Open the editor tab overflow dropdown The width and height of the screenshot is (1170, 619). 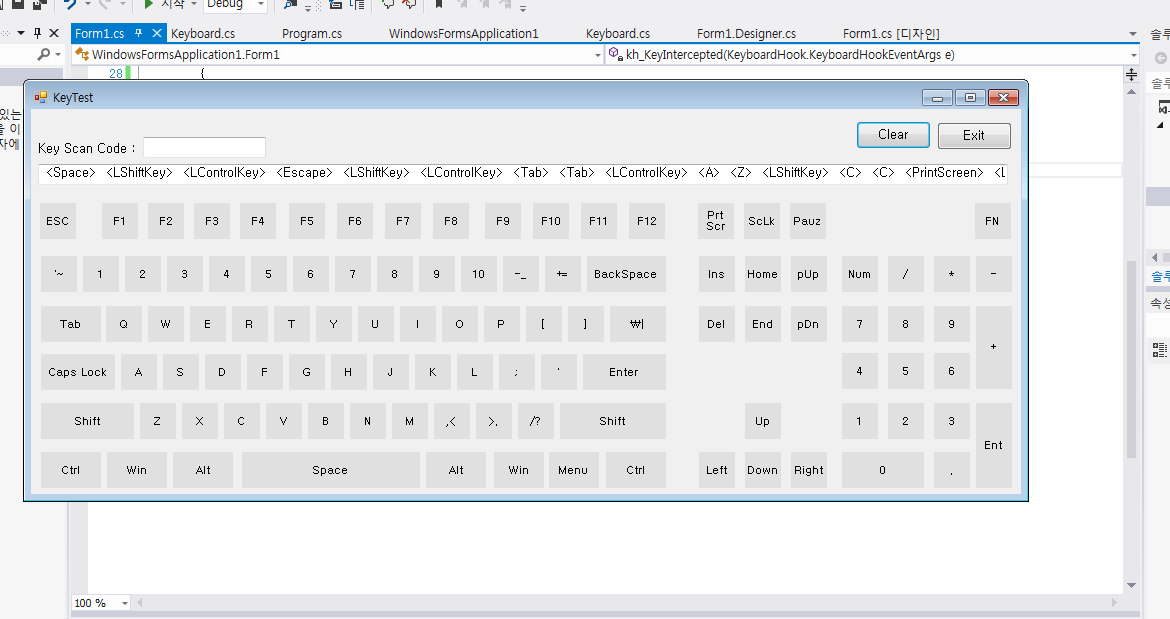(x=1133, y=34)
